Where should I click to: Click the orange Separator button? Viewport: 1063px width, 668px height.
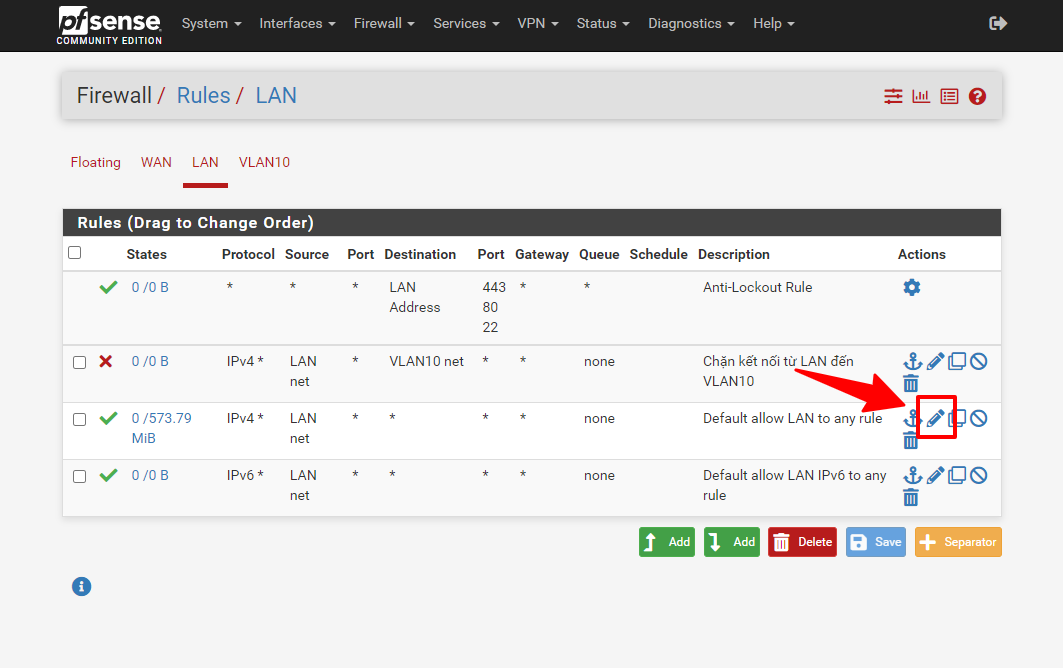957,542
